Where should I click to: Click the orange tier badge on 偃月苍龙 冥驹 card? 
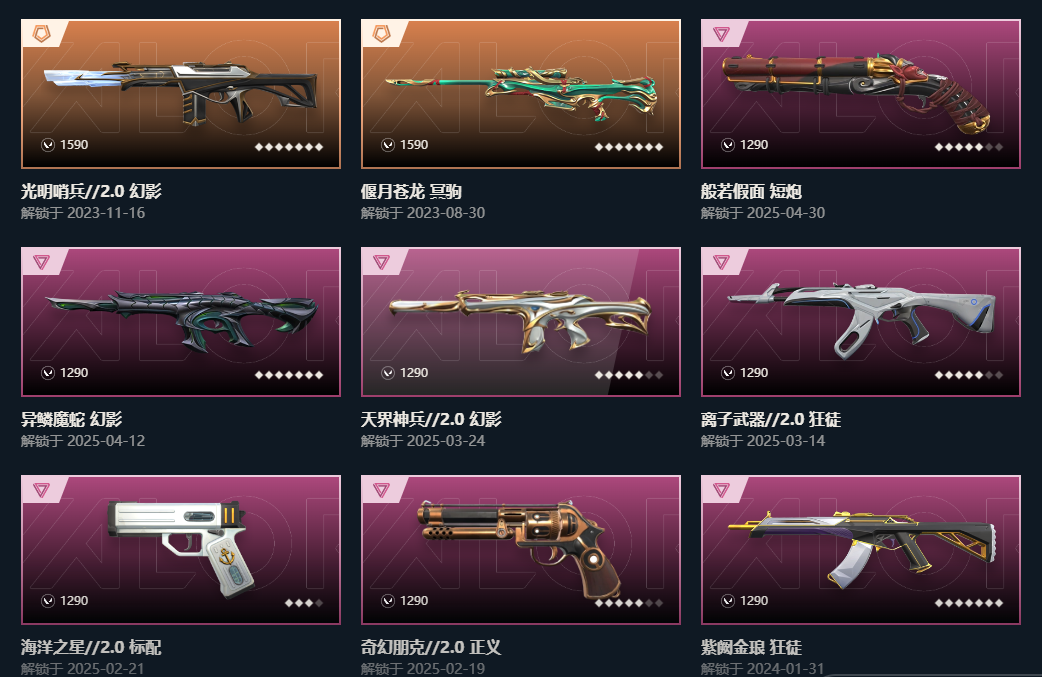pyautogui.click(x=381, y=33)
